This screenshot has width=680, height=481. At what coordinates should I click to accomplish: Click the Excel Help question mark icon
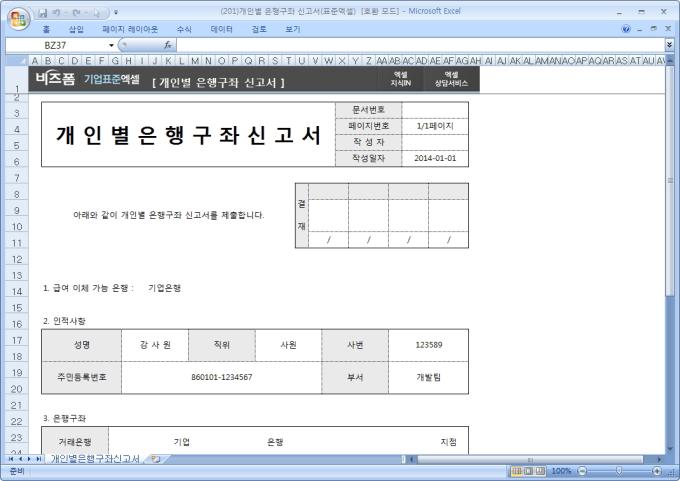pos(626,29)
